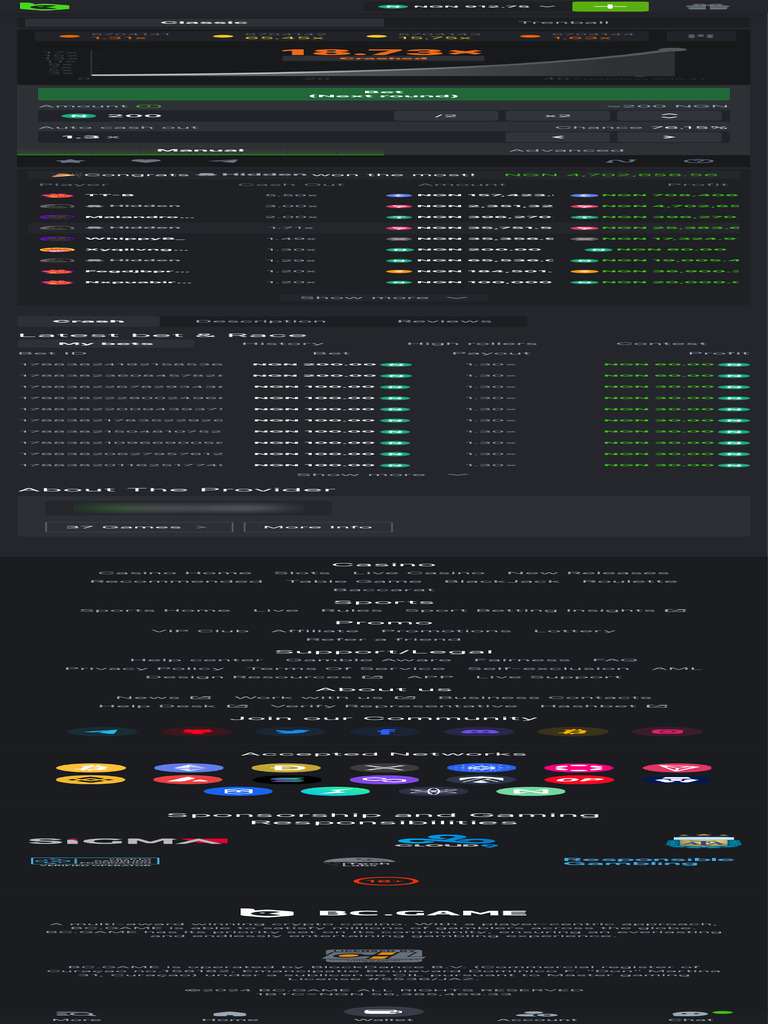Screen dimensions: 768x1024
Task: Open the Responsible Gambling link
Action: click(x=648, y=861)
